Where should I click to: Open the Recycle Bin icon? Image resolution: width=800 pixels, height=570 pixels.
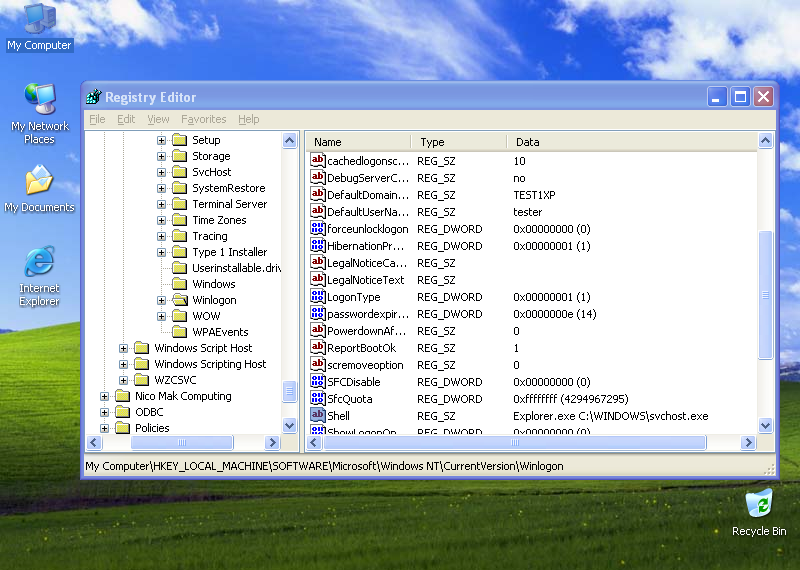pos(759,512)
